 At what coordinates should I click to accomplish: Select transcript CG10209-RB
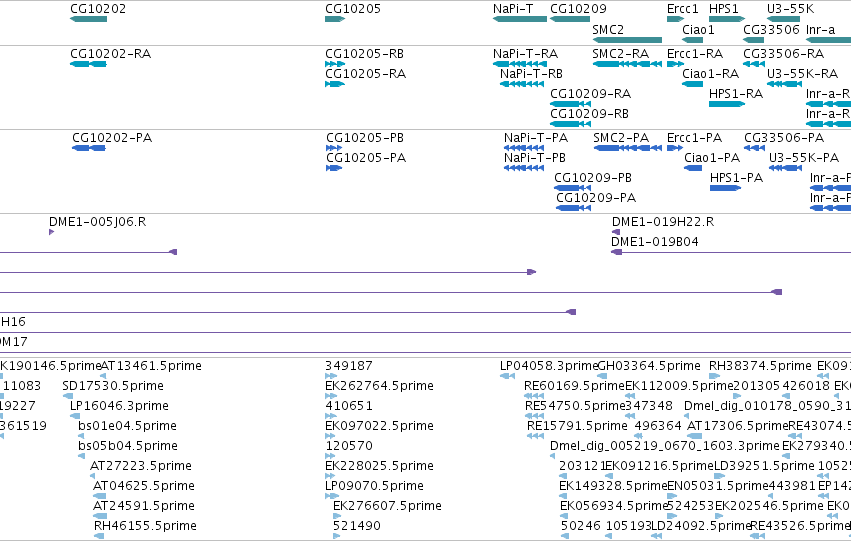pyautogui.click(x=570, y=124)
